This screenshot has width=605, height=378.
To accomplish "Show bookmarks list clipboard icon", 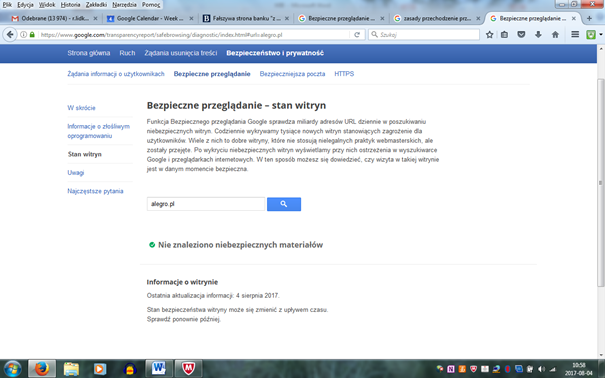I will [504, 35].
